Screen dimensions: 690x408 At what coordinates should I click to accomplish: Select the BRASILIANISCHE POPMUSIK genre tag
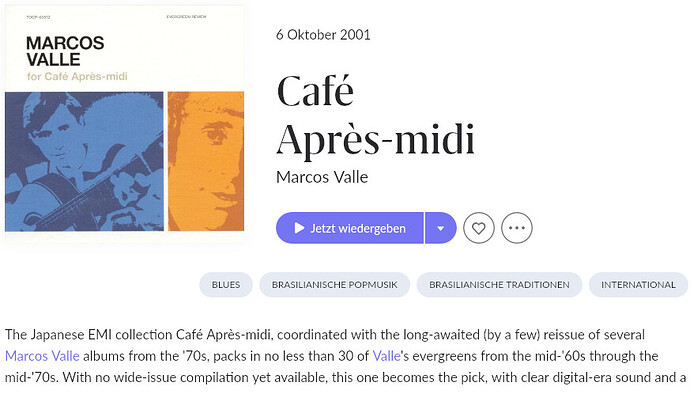334,285
